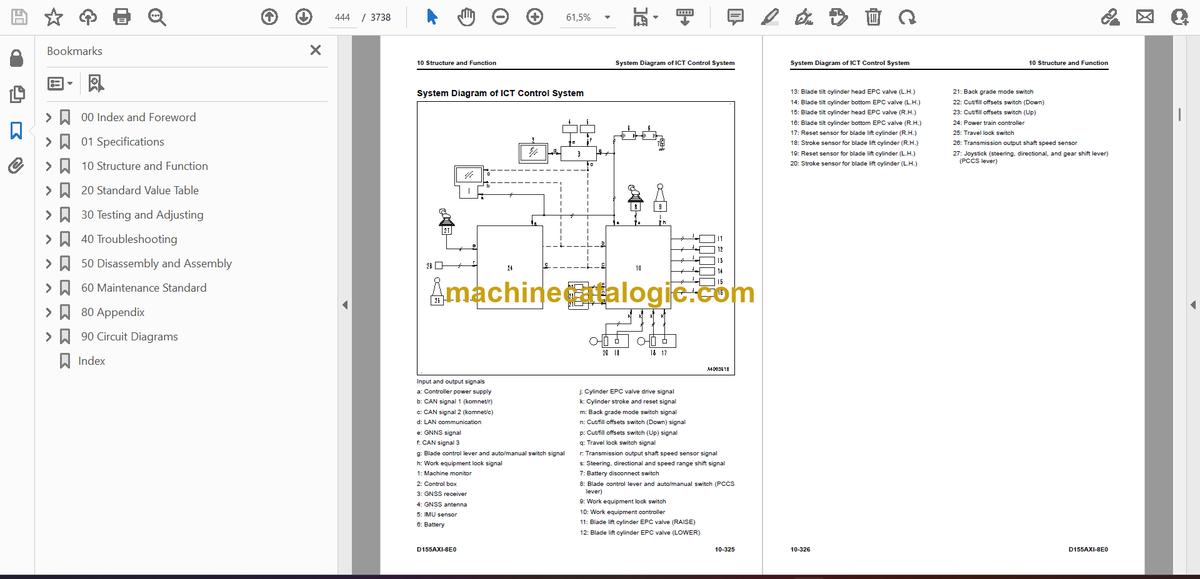Image resolution: width=1200 pixels, height=579 pixels.
Task: Toggle the Bookmarks panel icon in sidebar
Action: [x=16, y=130]
